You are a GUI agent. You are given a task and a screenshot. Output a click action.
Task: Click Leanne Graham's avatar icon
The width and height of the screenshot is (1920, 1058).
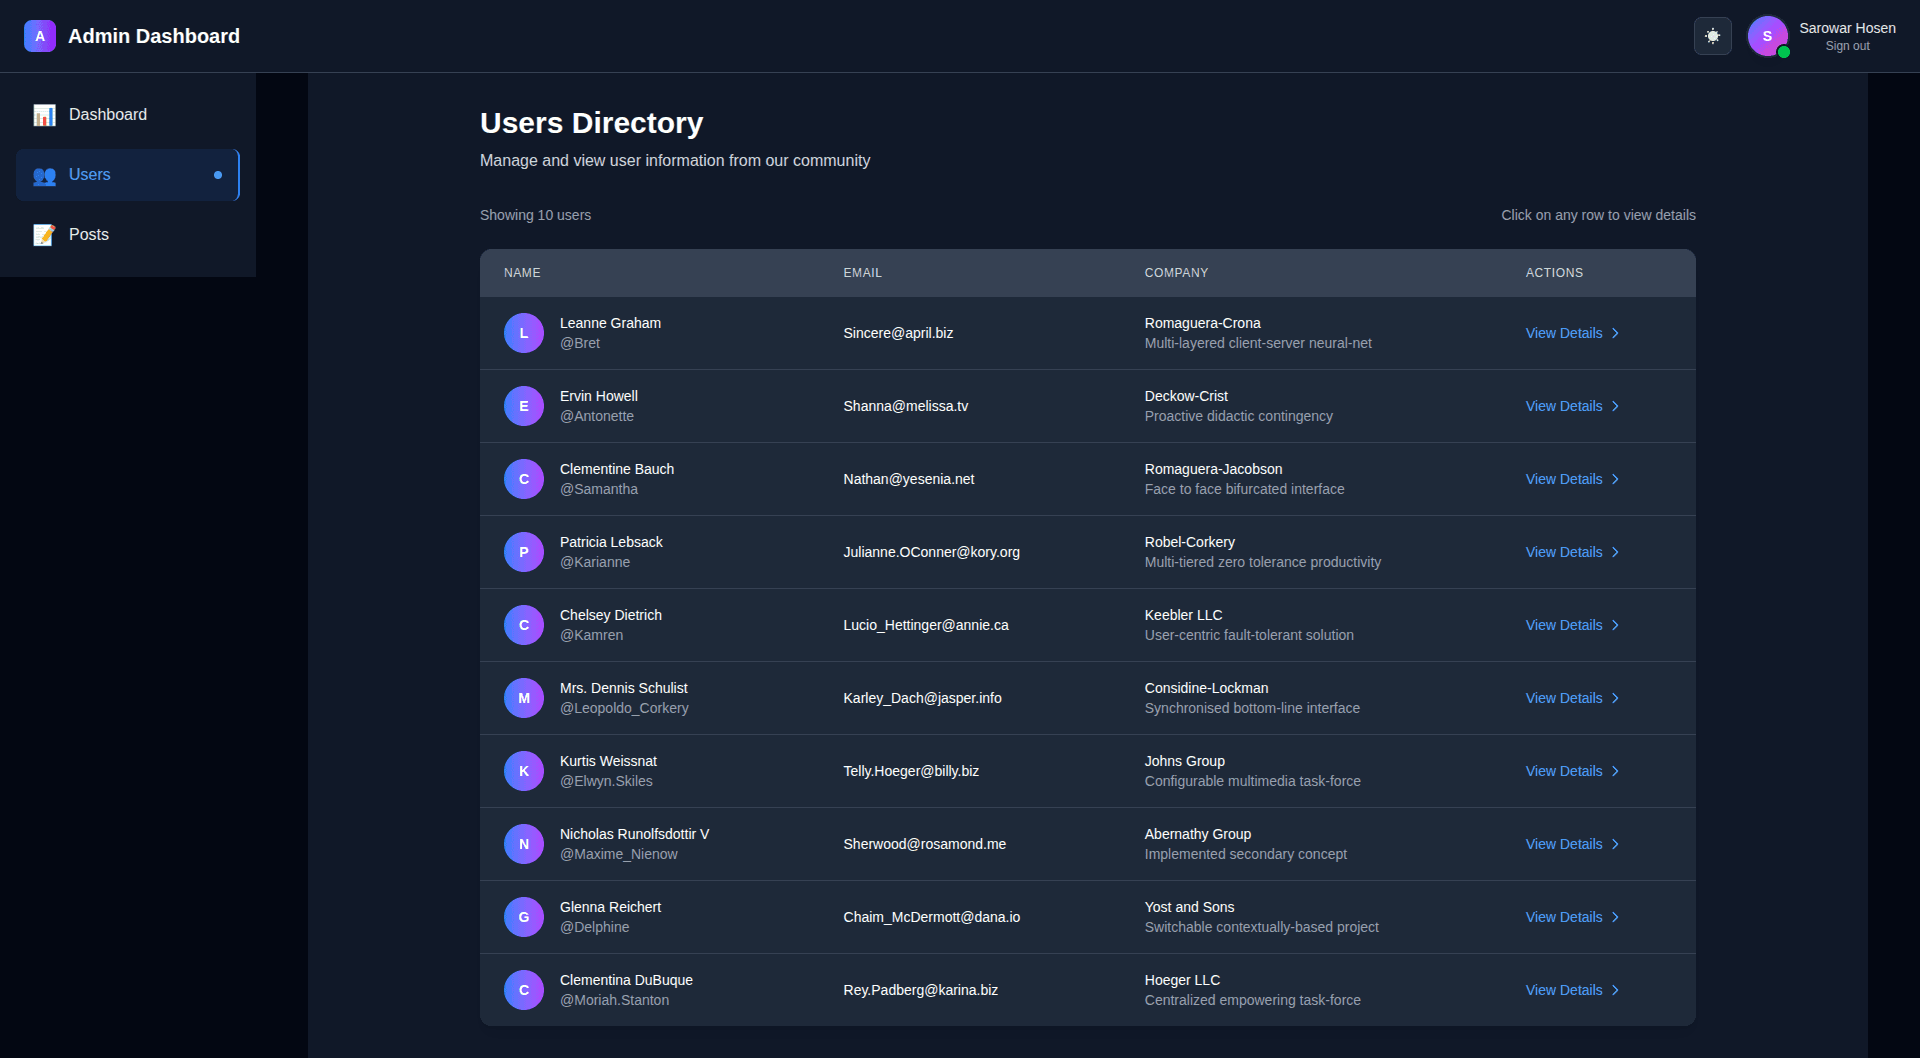524,333
